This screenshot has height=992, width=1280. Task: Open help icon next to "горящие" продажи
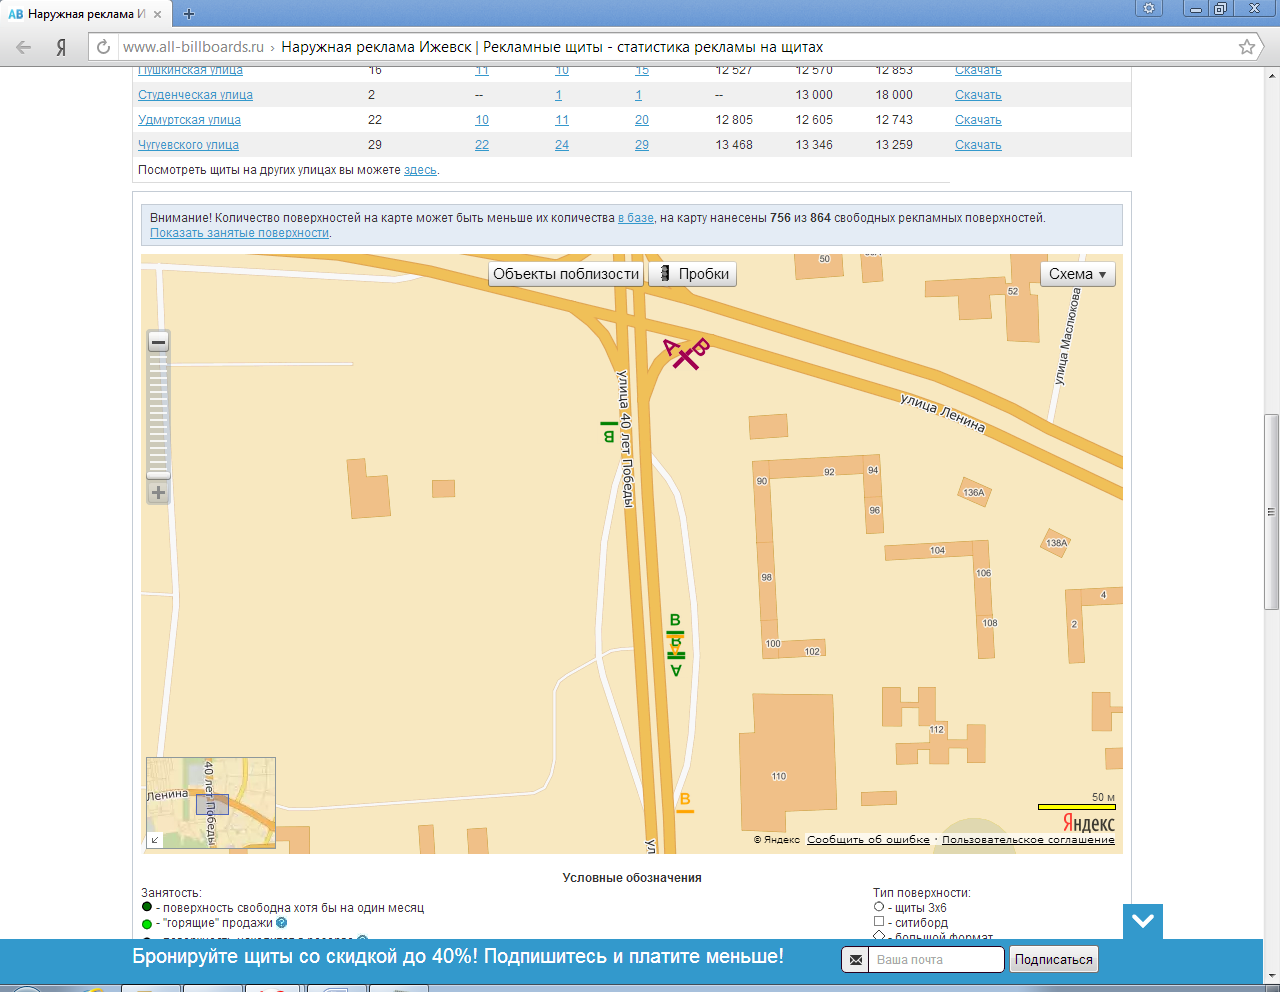tap(282, 923)
